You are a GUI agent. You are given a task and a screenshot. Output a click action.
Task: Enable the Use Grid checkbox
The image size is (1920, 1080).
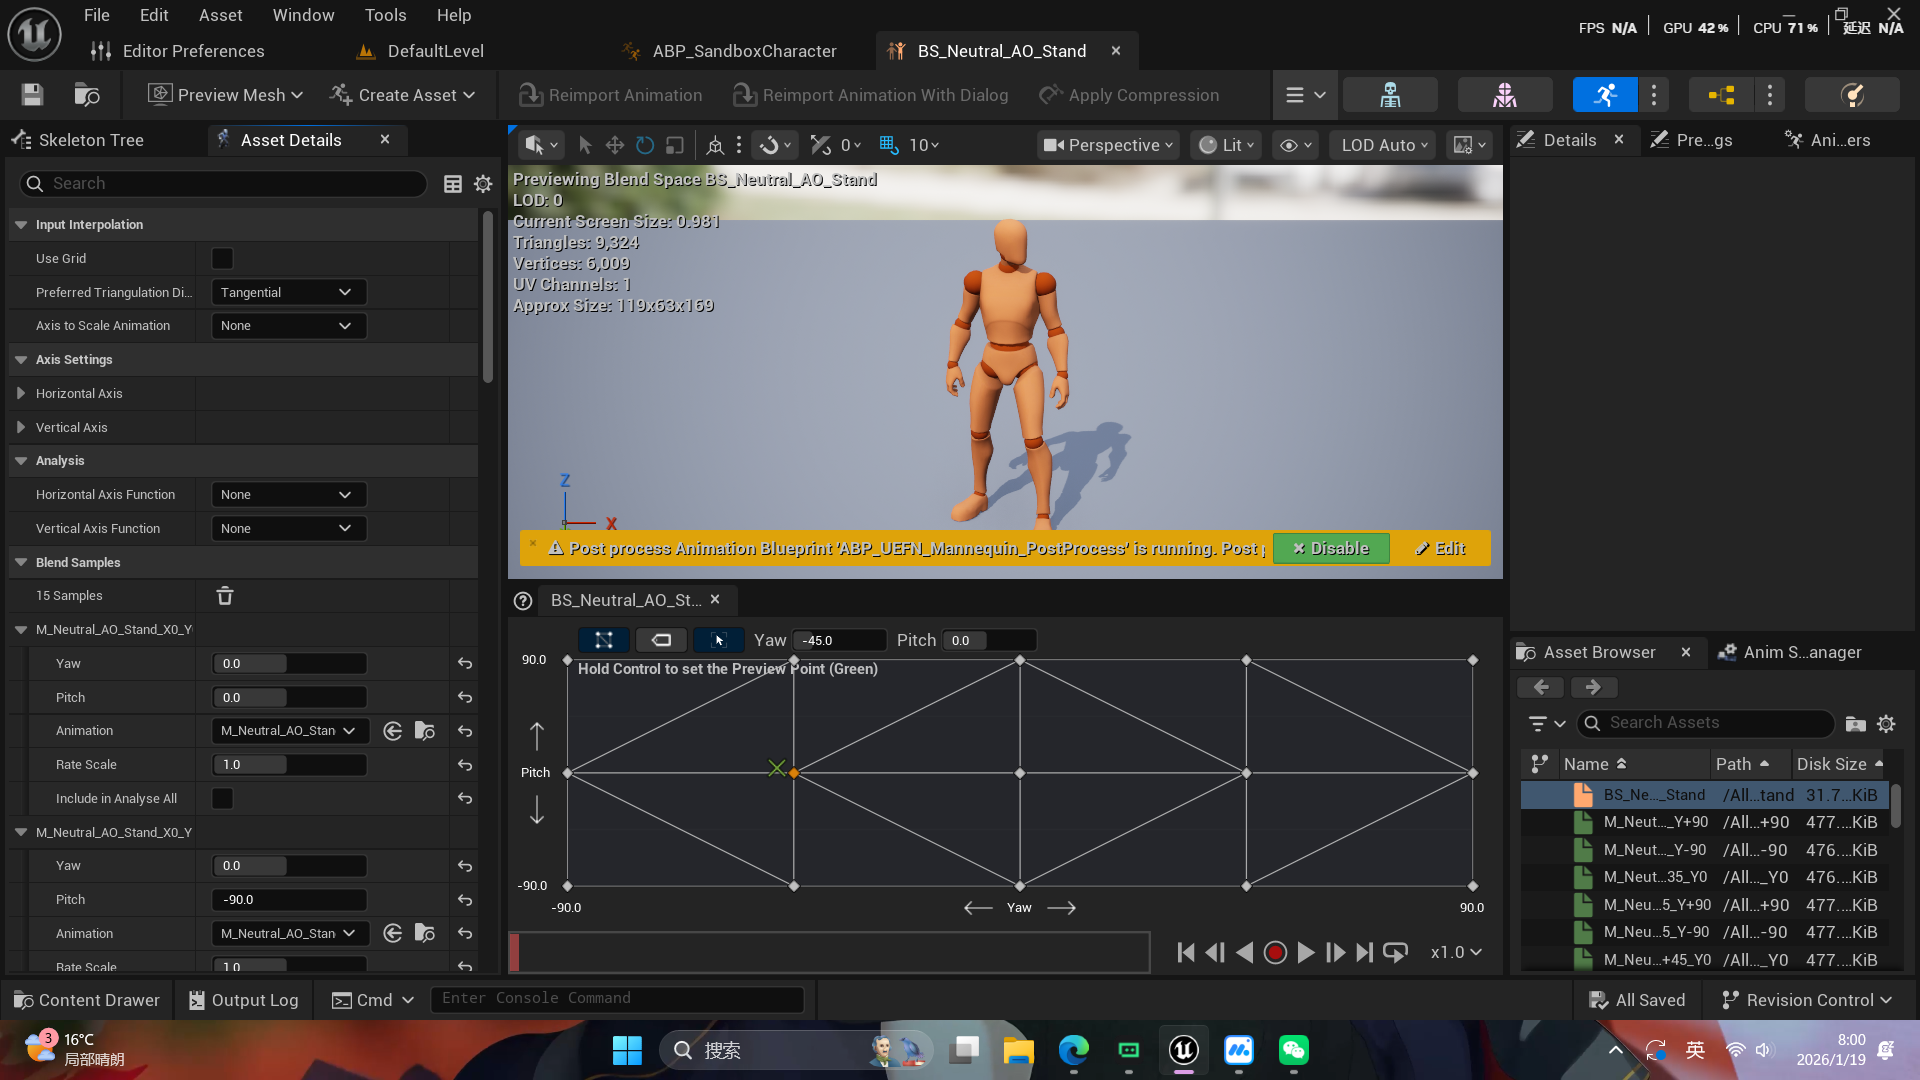click(222, 259)
